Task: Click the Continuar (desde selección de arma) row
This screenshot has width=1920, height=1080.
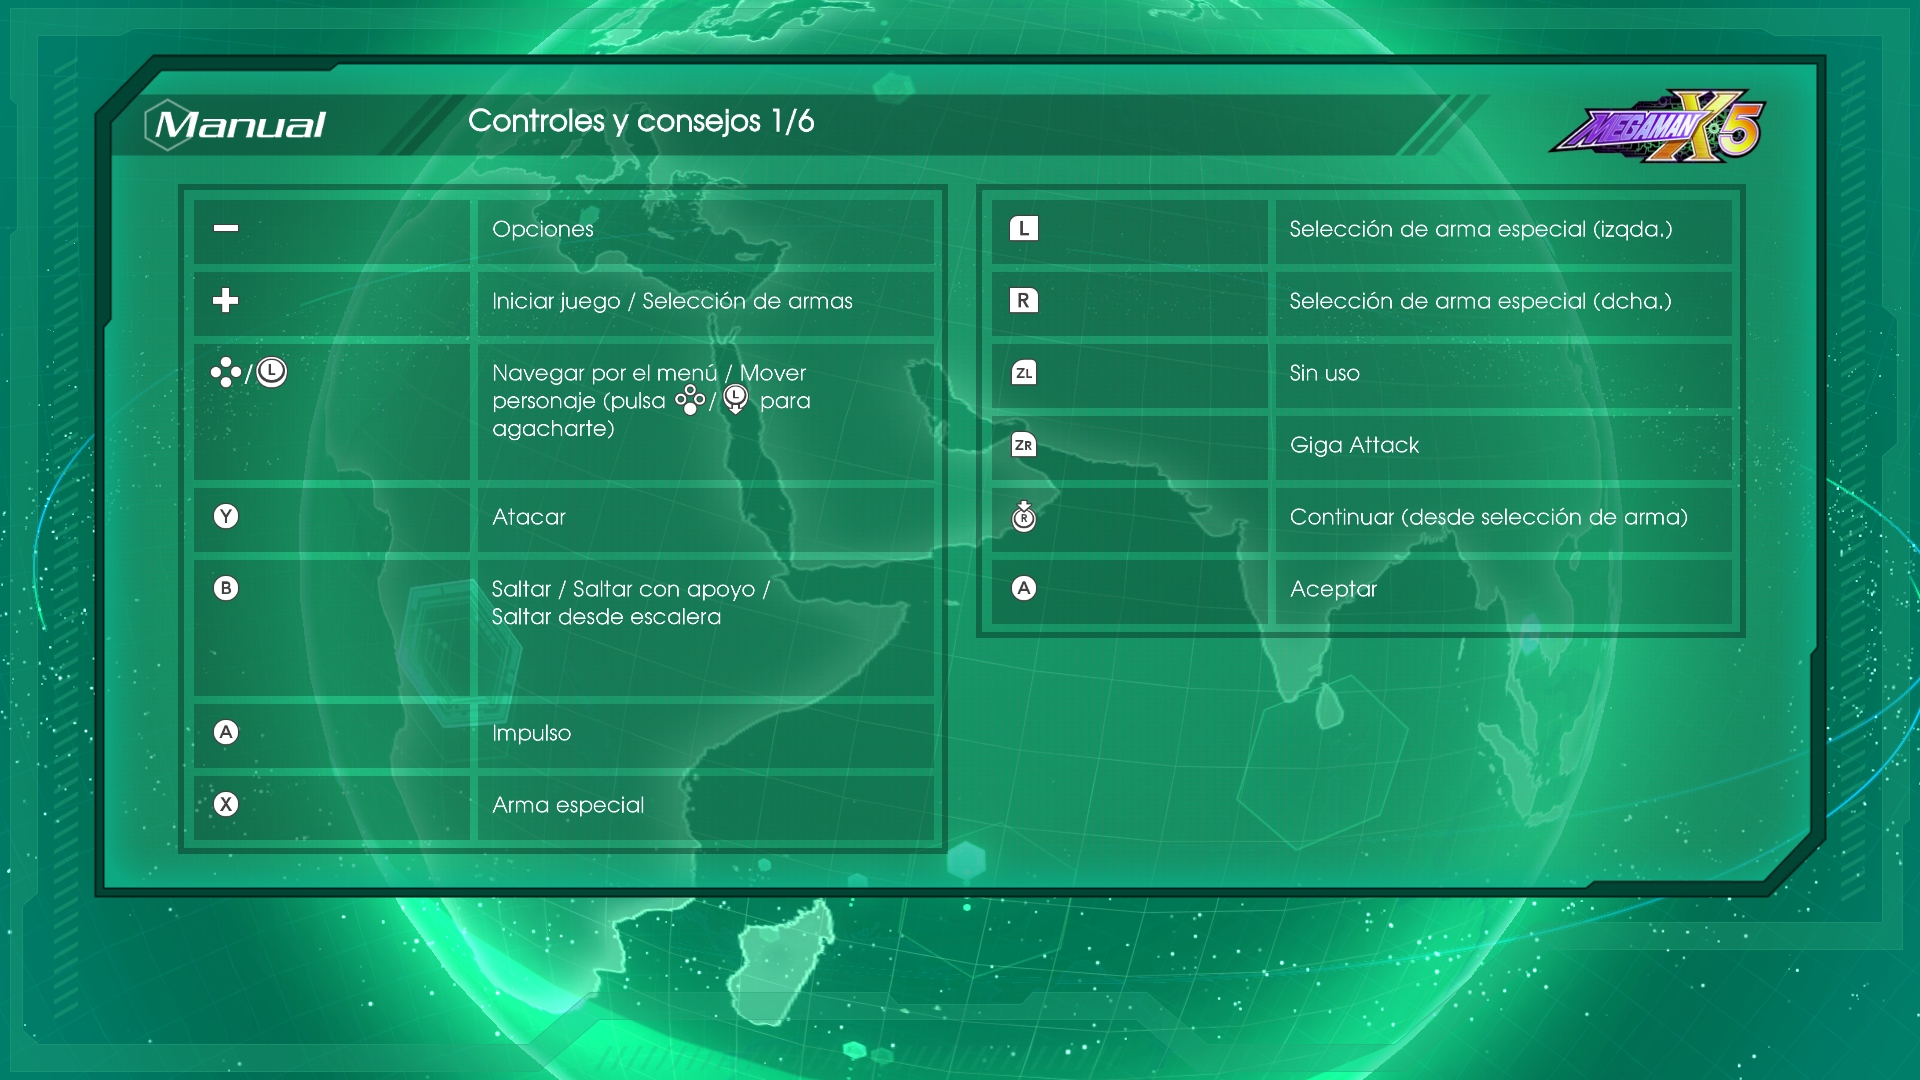Action: [x=1488, y=517]
